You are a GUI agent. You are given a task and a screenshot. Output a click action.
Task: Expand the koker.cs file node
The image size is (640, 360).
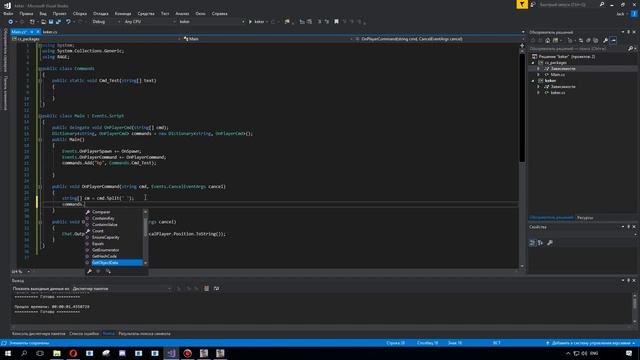pyautogui.click(x=538, y=93)
